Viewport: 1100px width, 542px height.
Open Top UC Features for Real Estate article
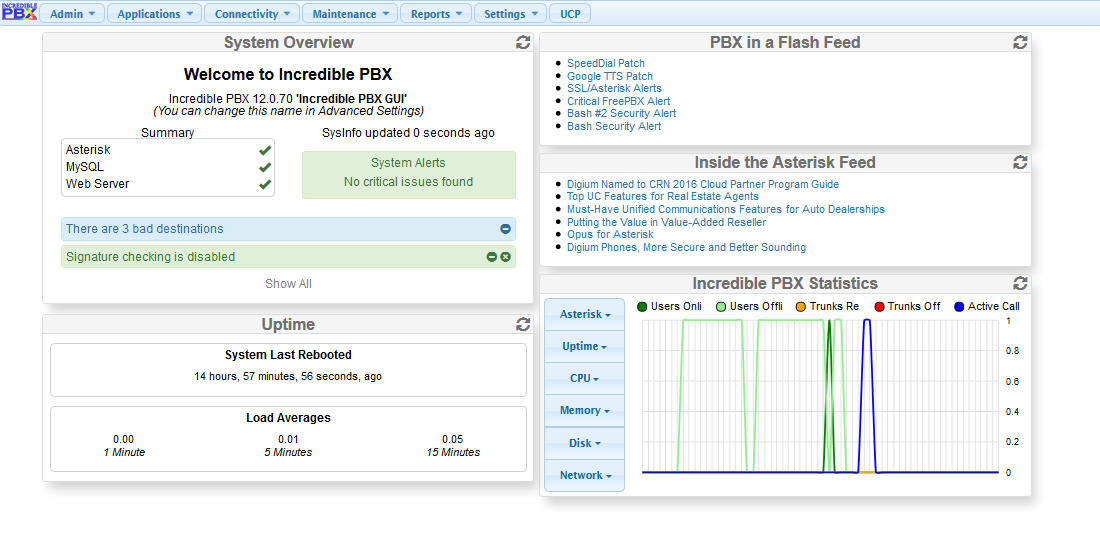(663, 197)
